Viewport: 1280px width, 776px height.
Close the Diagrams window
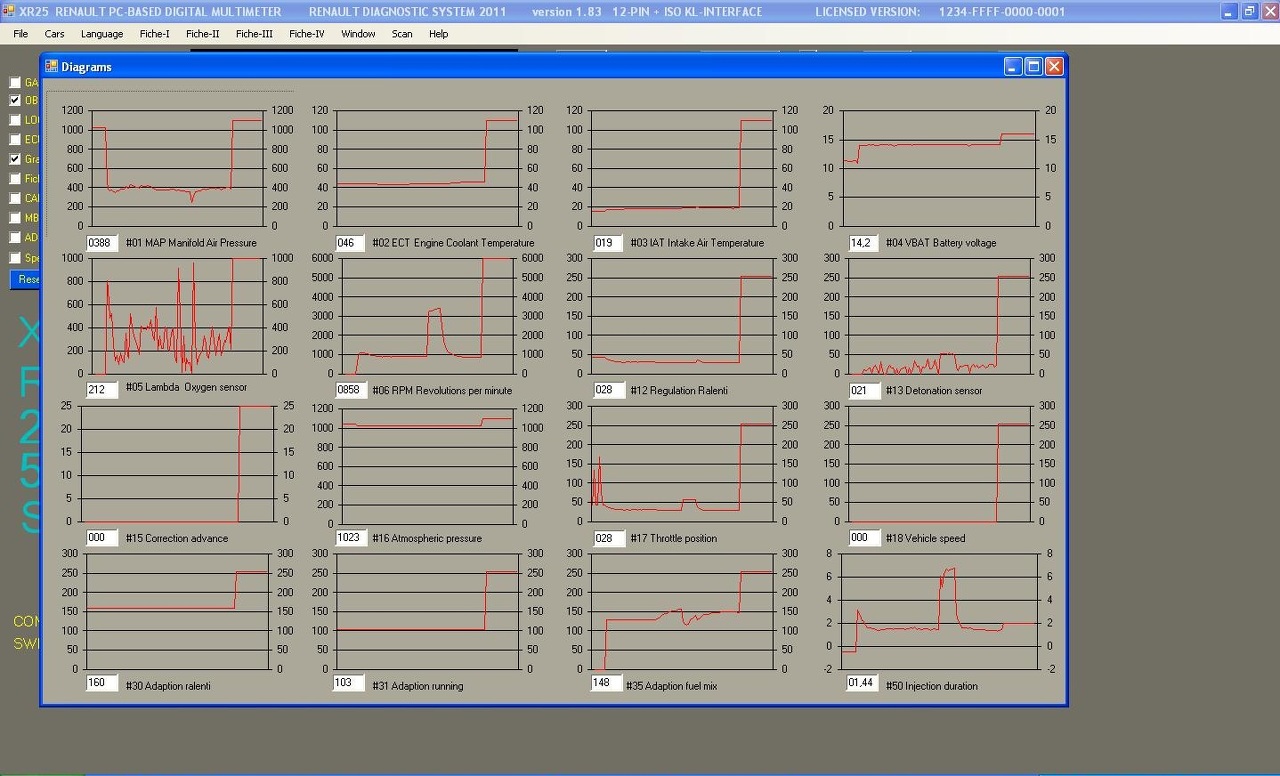pos(1054,66)
